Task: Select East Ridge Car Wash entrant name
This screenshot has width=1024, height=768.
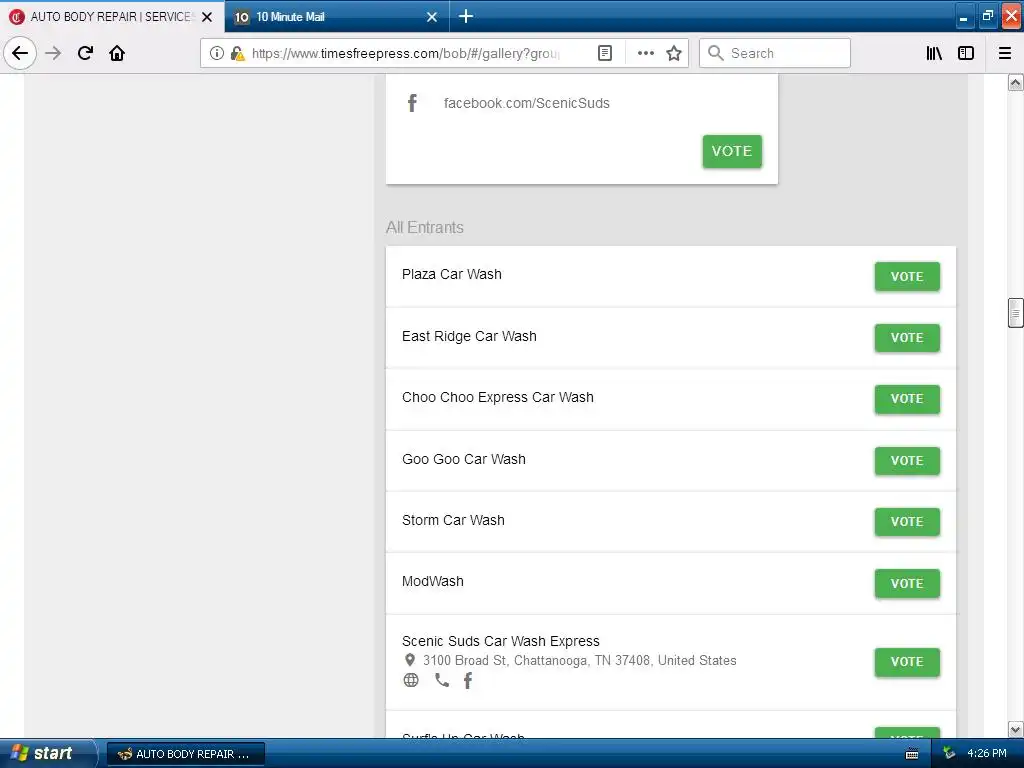Action: click(469, 336)
